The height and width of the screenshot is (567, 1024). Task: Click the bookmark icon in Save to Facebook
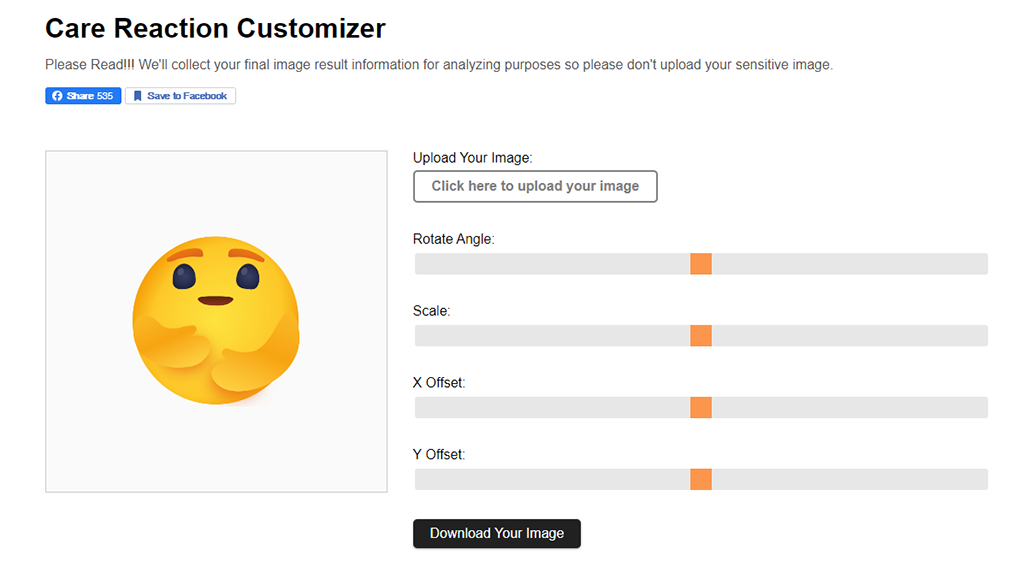click(137, 96)
